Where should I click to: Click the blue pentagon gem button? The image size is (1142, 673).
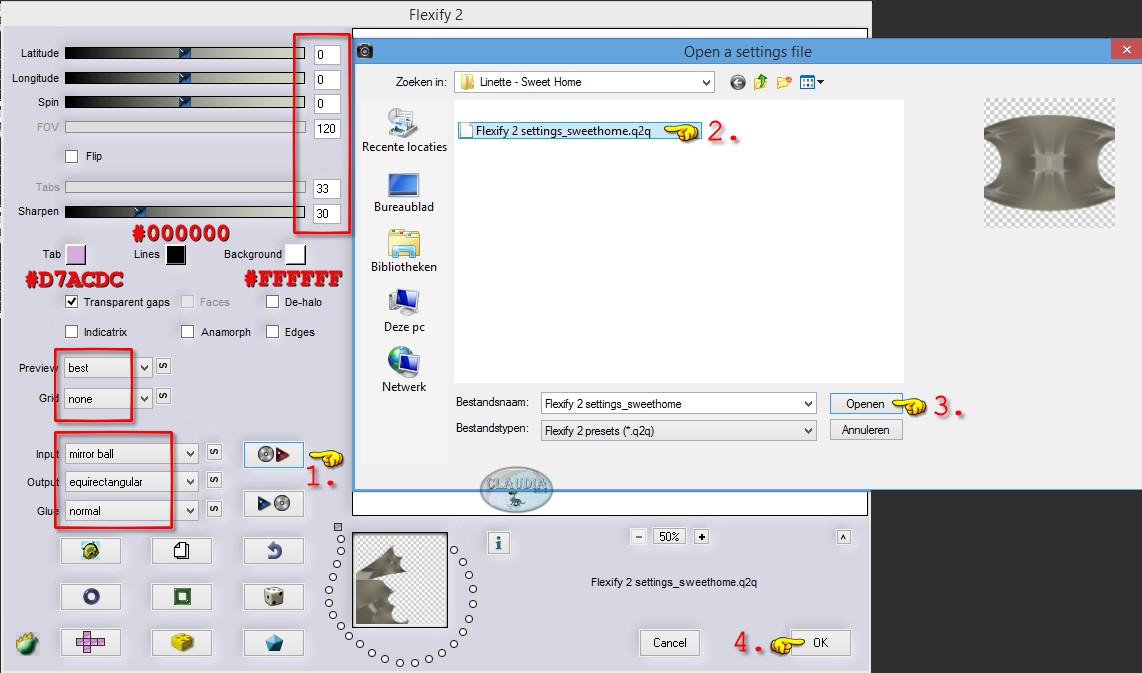(273, 642)
